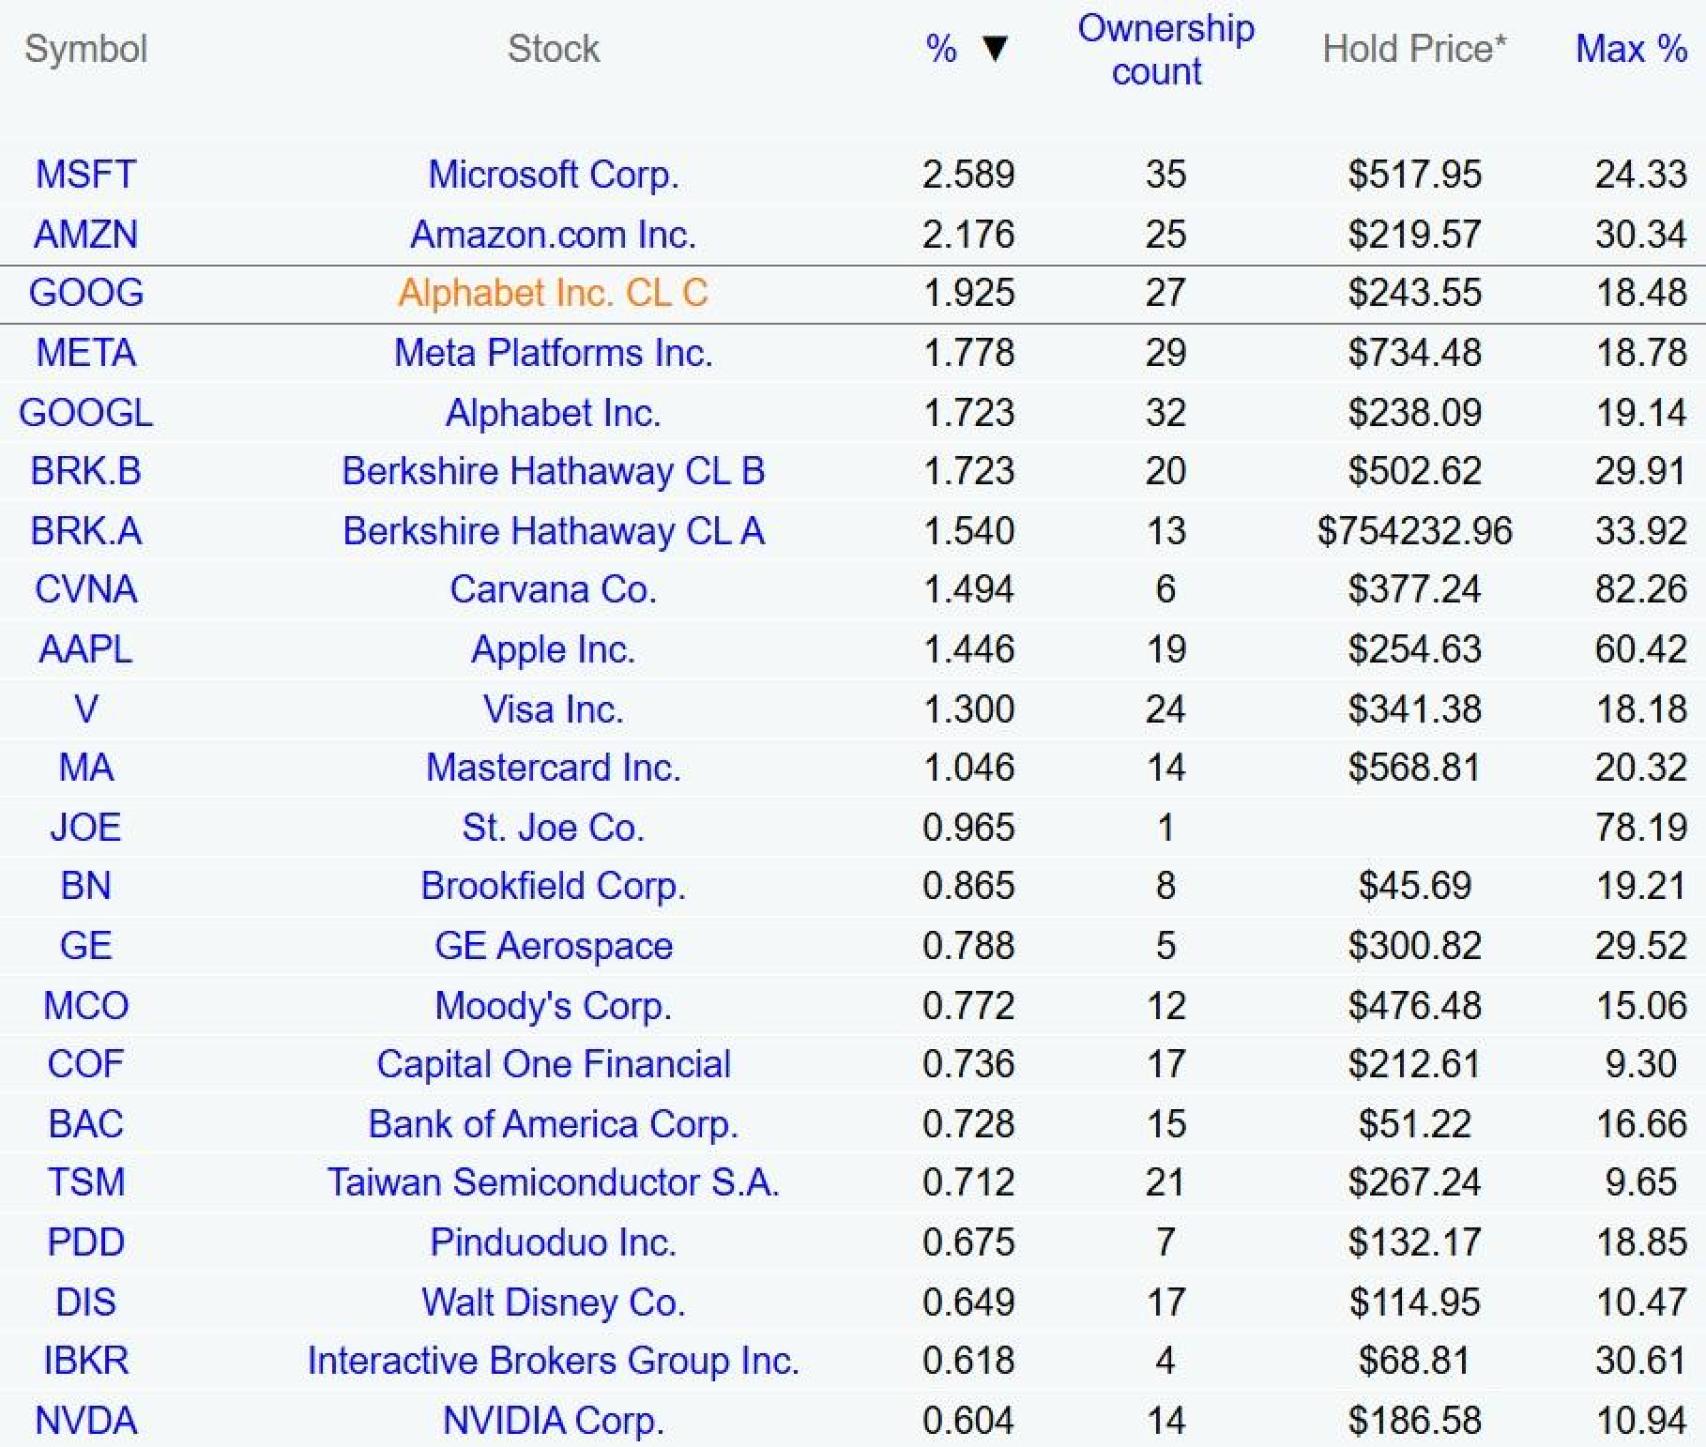1706x1447 pixels.
Task: Open Berkshire Hathaway CL A link
Action: click(553, 531)
